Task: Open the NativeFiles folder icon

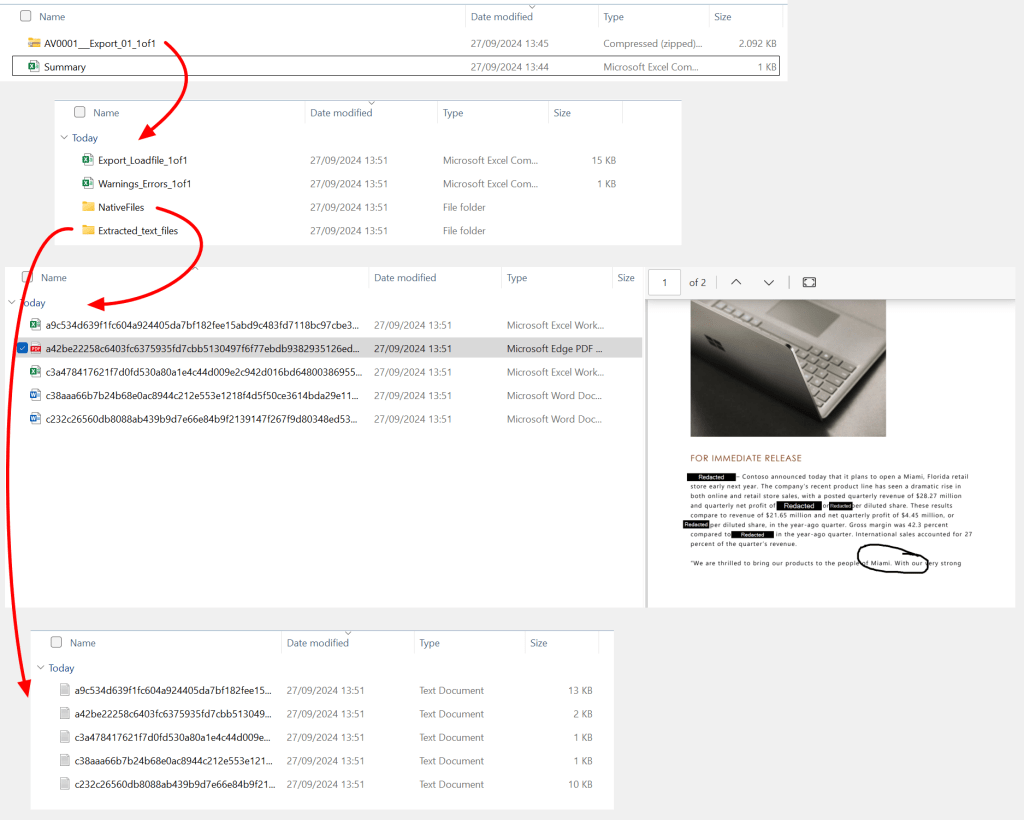Action: coord(88,207)
